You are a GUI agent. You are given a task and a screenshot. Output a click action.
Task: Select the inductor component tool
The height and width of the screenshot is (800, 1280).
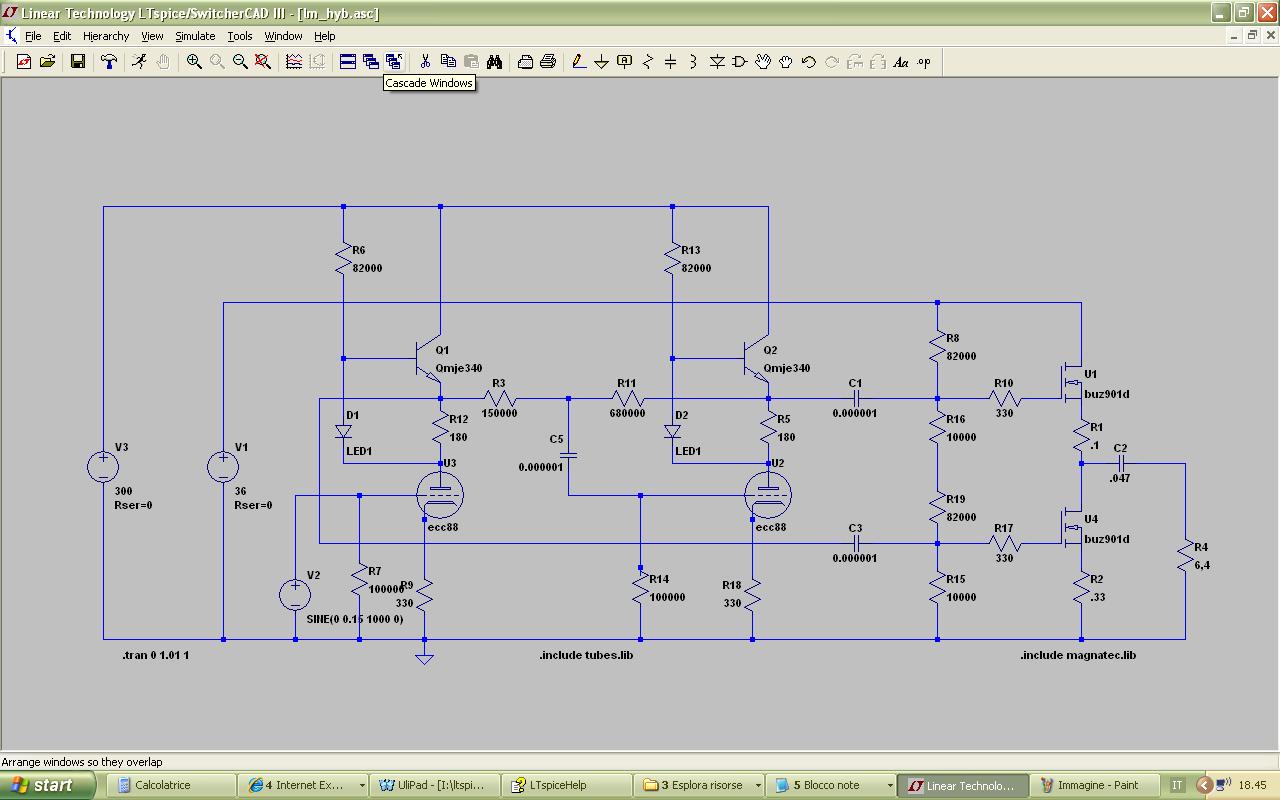(x=693, y=62)
